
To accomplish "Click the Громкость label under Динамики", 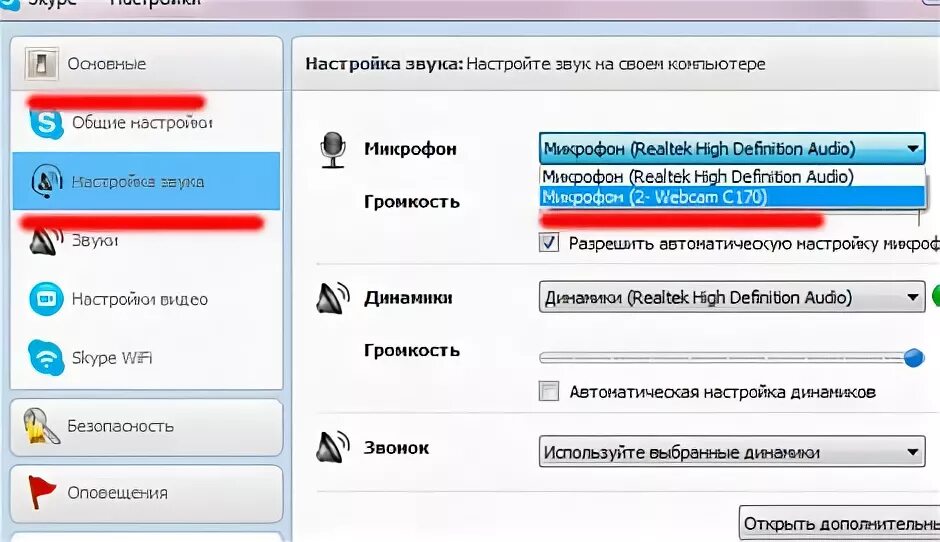I will [x=412, y=350].
